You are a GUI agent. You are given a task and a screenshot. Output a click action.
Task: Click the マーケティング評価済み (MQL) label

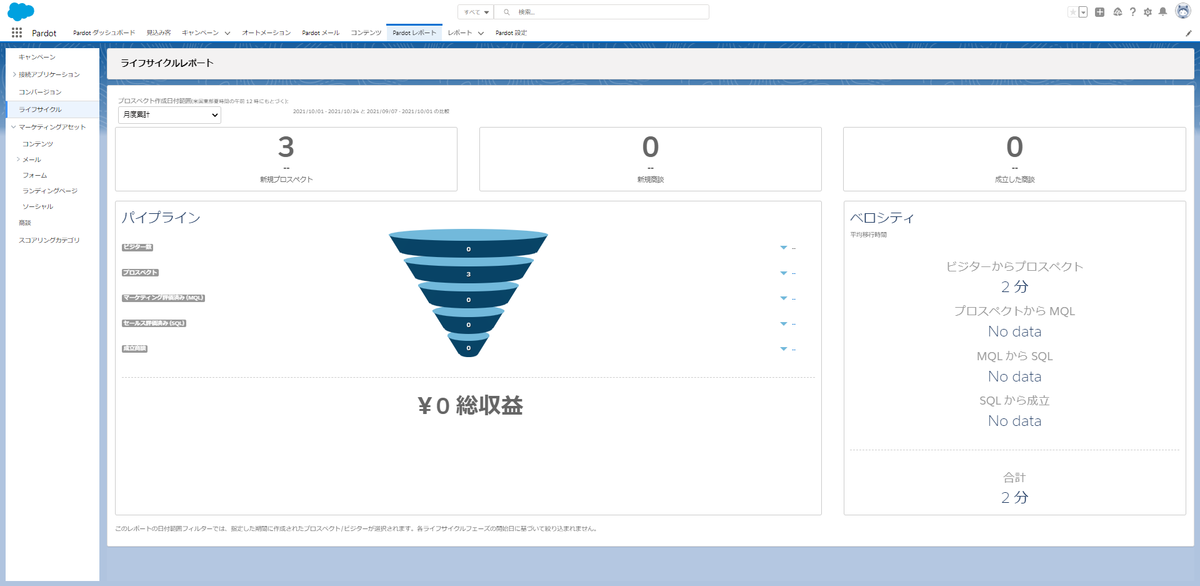[x=163, y=298]
